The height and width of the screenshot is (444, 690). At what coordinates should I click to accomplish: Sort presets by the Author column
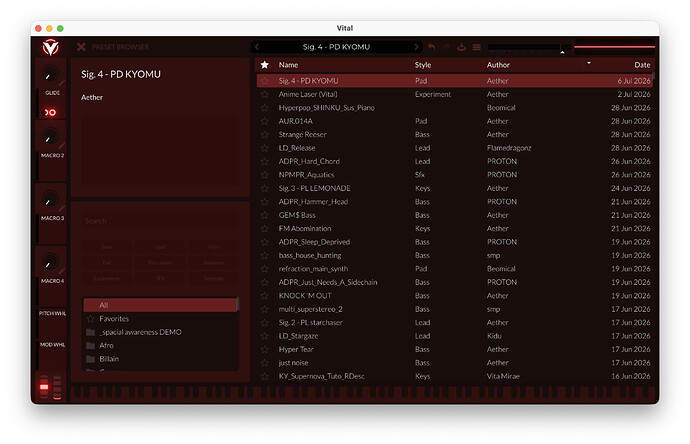pyautogui.click(x=498, y=65)
